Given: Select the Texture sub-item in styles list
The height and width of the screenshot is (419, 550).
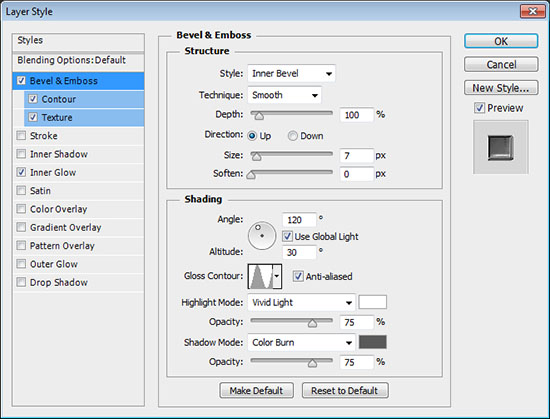Looking at the screenshot, I should (x=84, y=117).
